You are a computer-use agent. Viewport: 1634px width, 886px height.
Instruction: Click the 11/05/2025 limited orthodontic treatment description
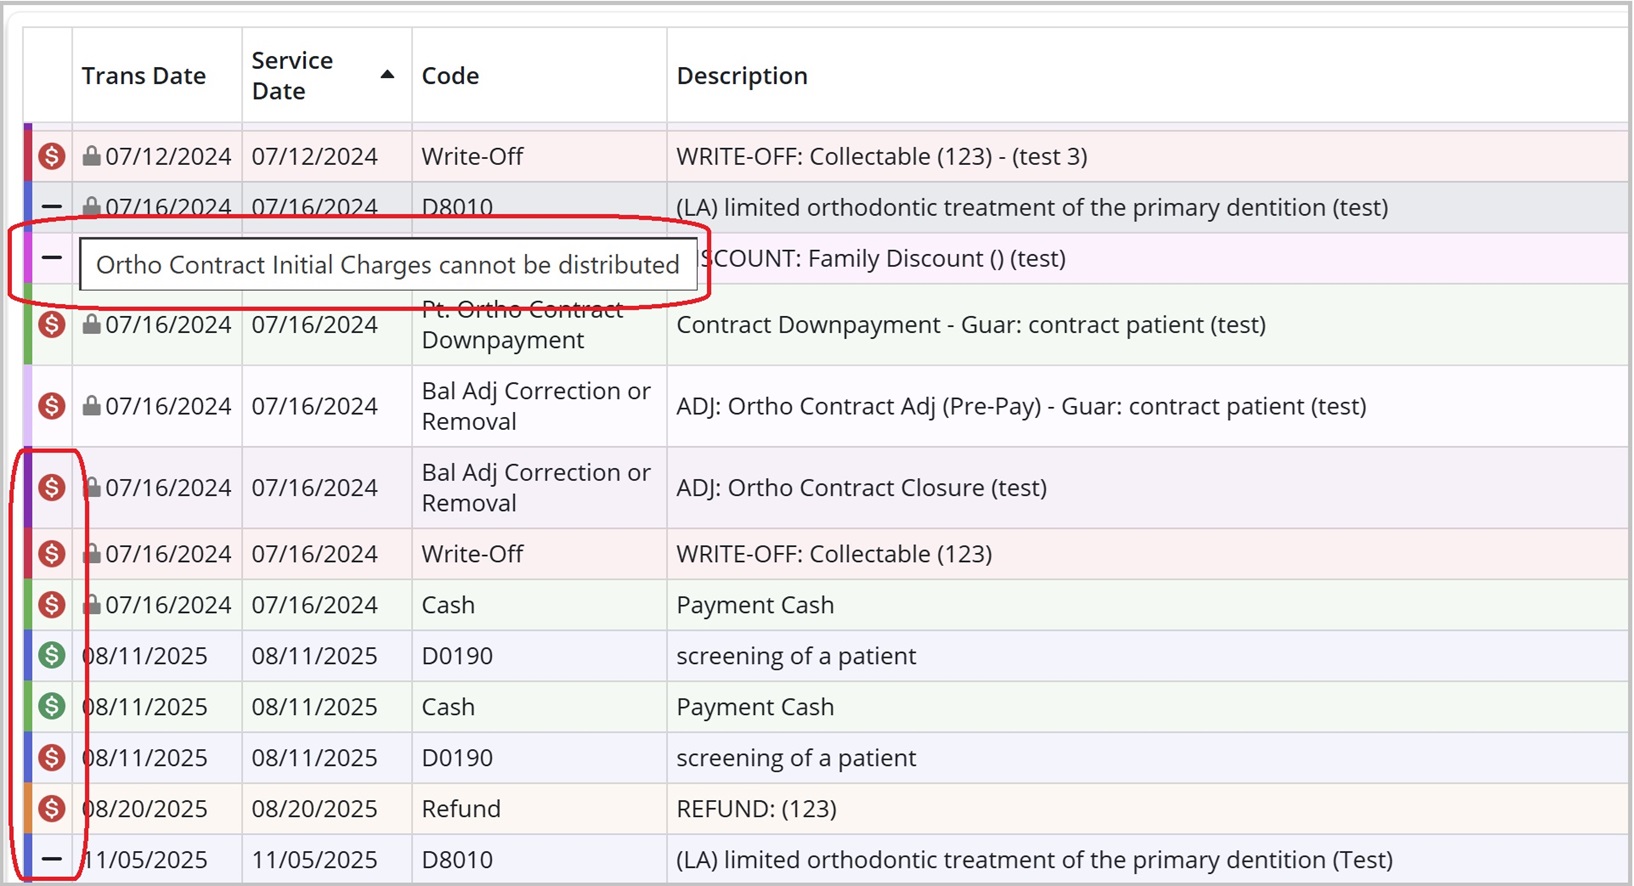1034,860
